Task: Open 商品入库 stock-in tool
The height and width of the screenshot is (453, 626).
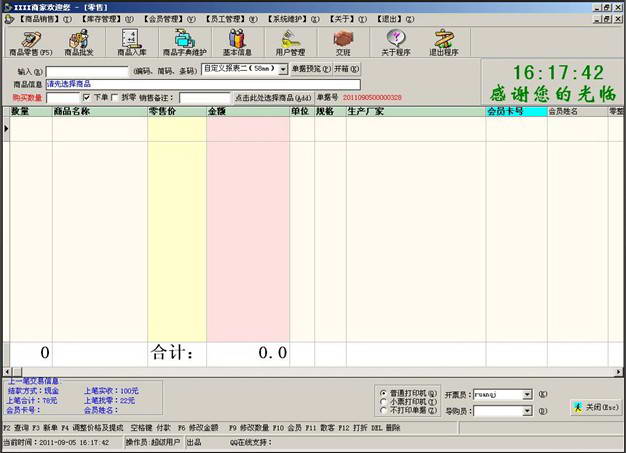Action: [x=131, y=43]
